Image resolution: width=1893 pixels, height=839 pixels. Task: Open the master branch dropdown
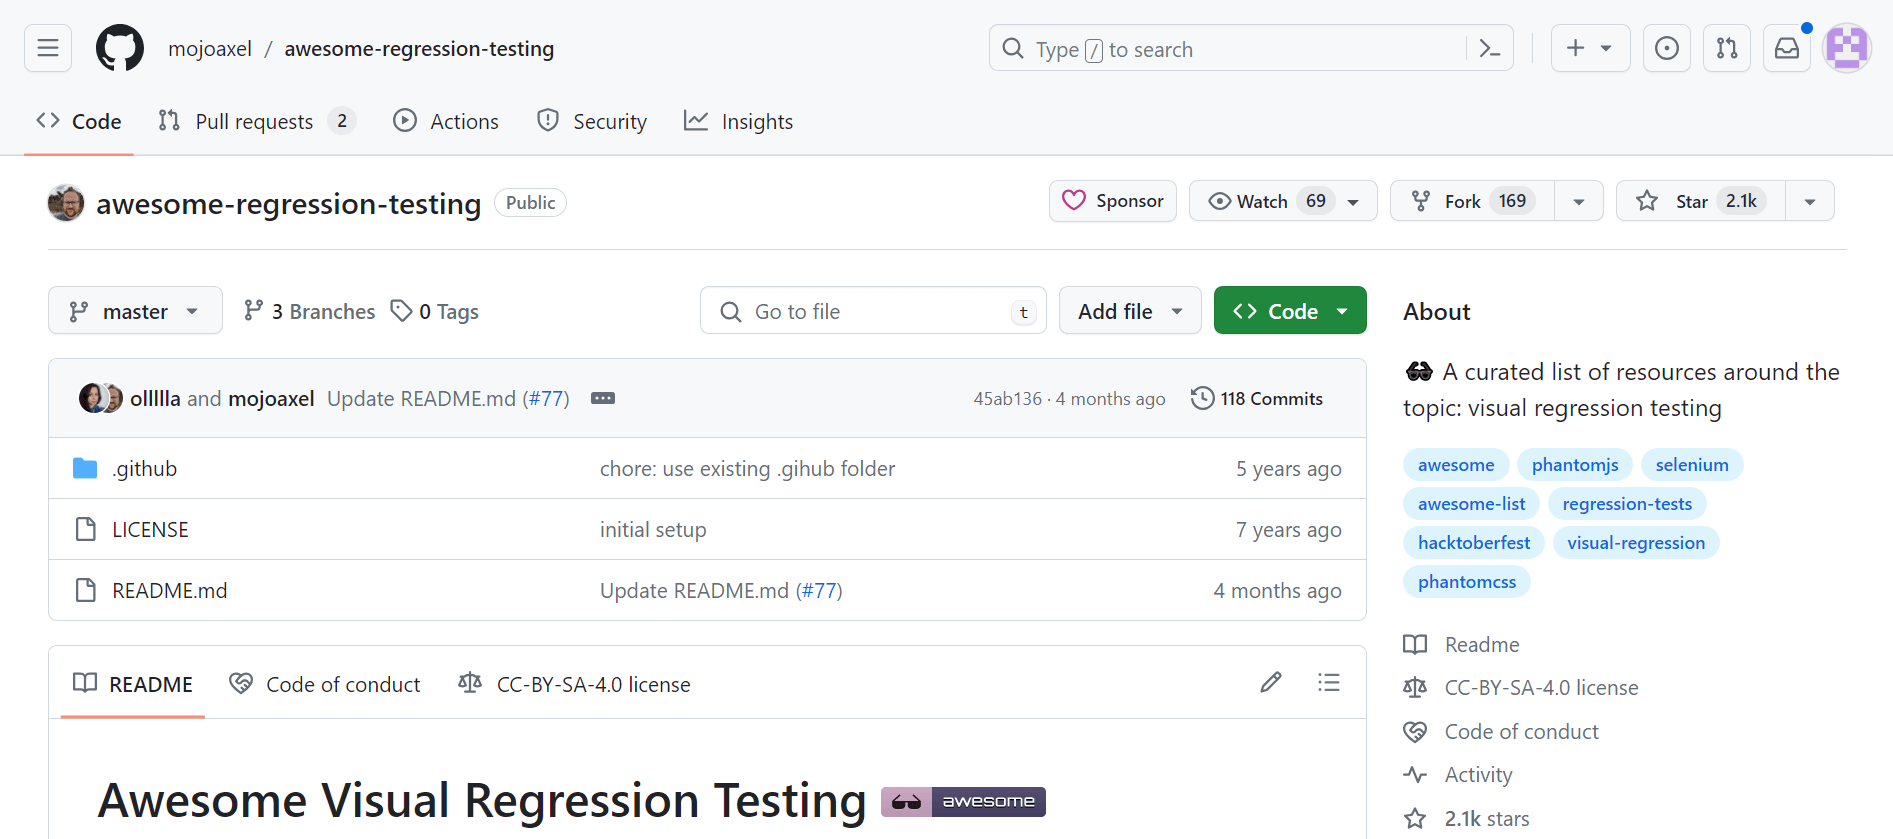[x=135, y=311]
